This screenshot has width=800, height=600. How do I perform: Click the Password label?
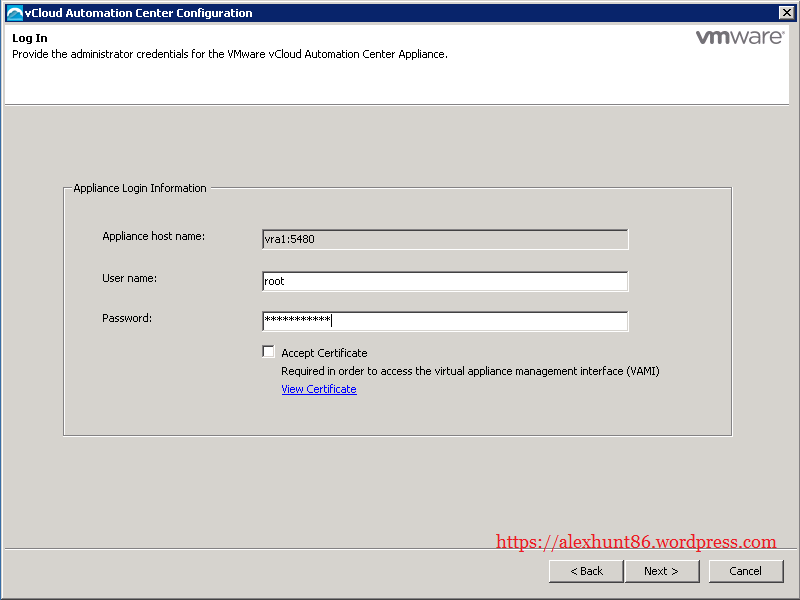point(126,318)
